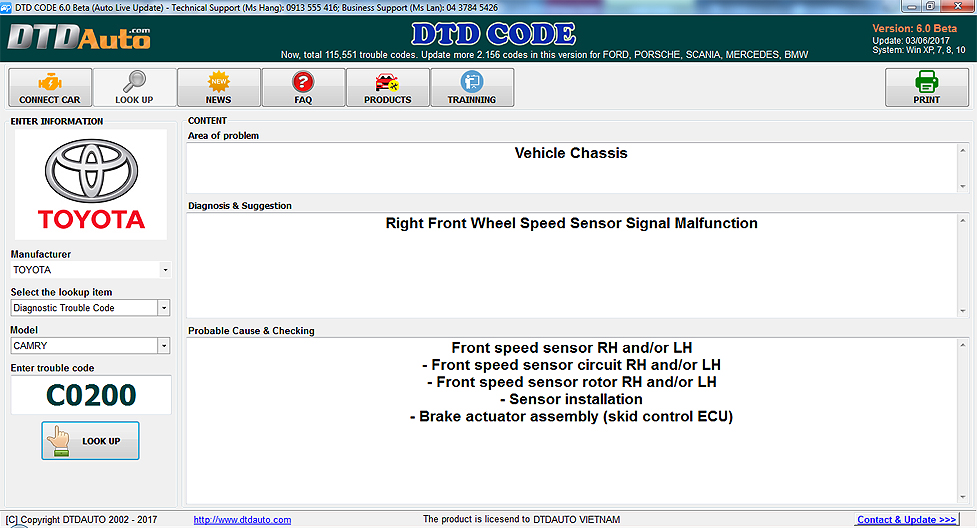Open FAQ question mark icon

[x=303, y=82]
